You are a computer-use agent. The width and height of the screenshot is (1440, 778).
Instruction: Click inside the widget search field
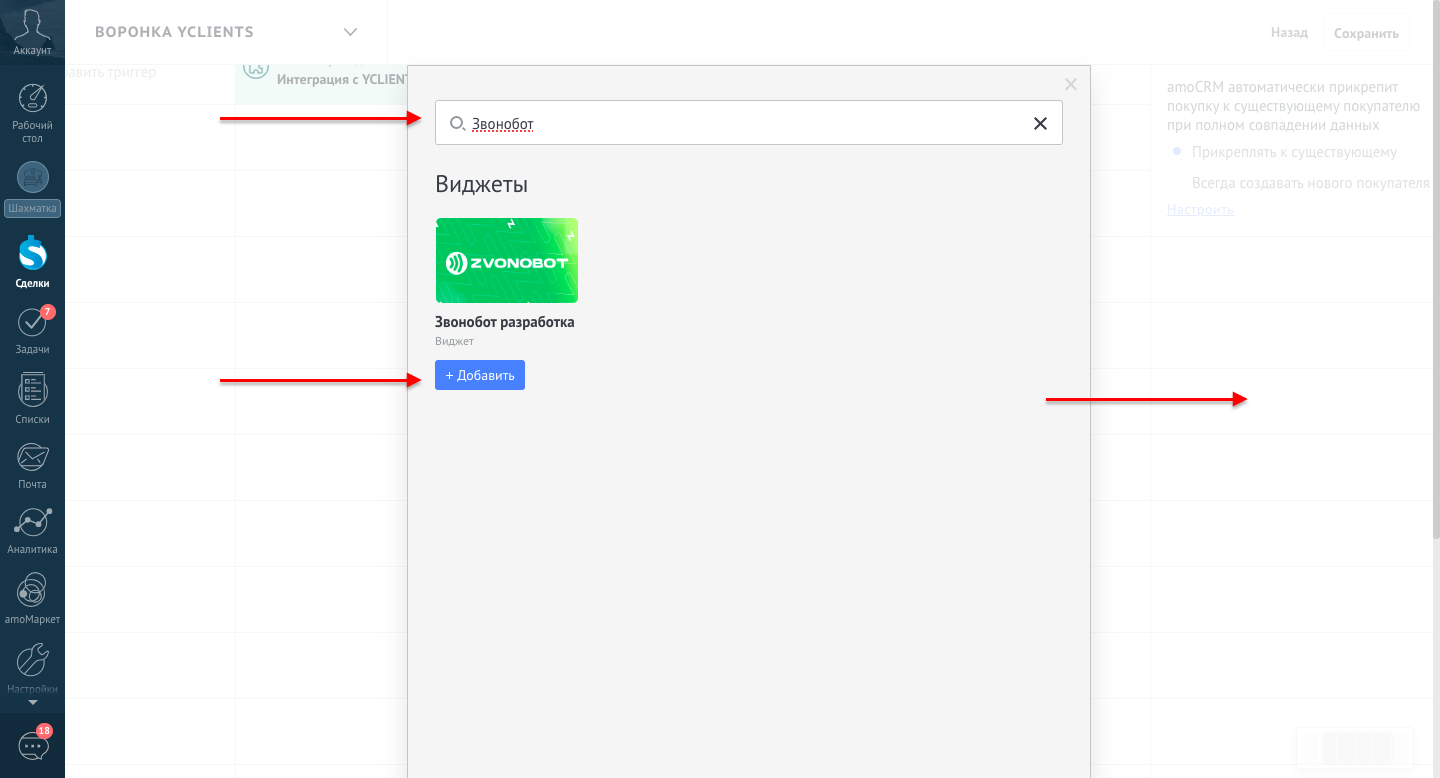click(x=749, y=123)
